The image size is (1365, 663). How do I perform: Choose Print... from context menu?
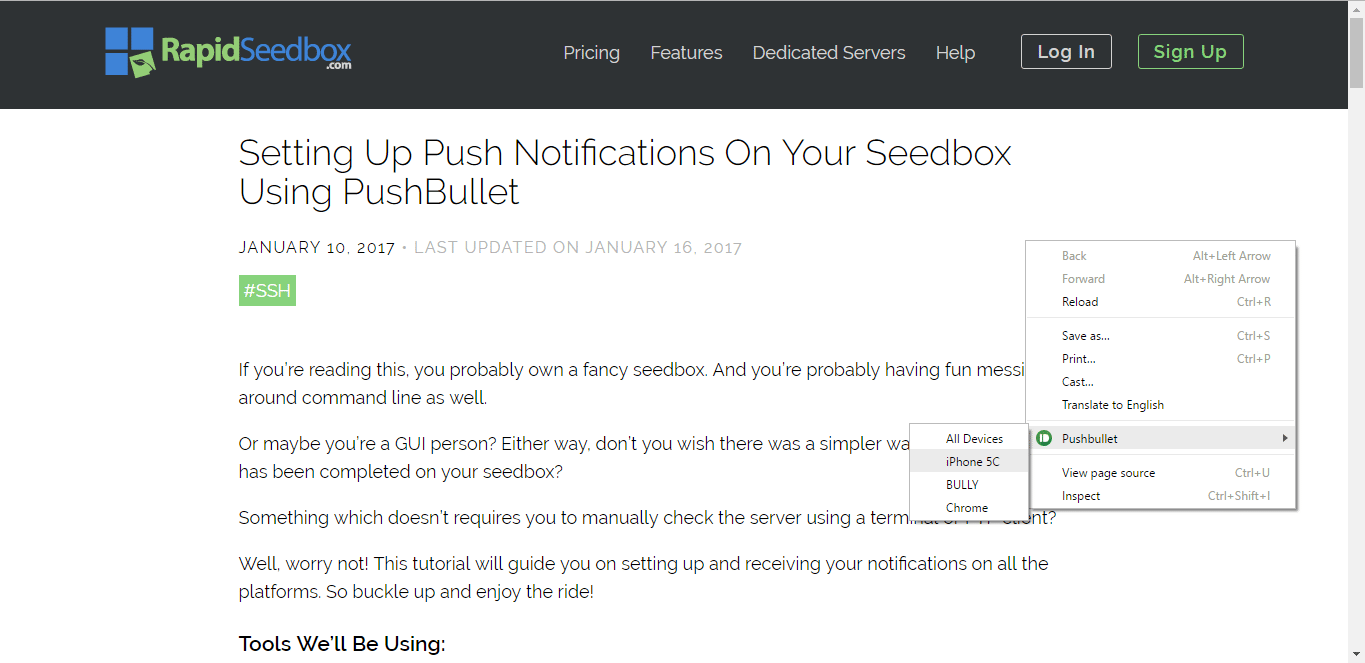click(1161, 359)
